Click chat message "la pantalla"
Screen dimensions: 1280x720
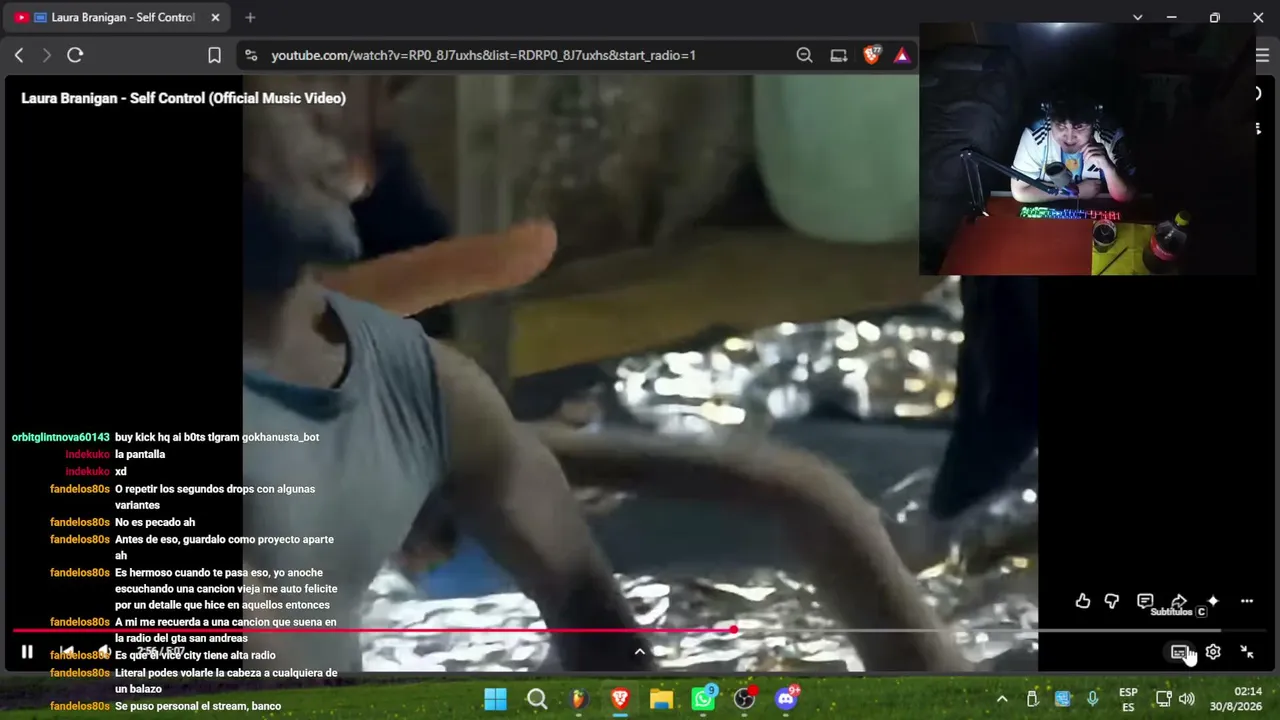(x=140, y=454)
